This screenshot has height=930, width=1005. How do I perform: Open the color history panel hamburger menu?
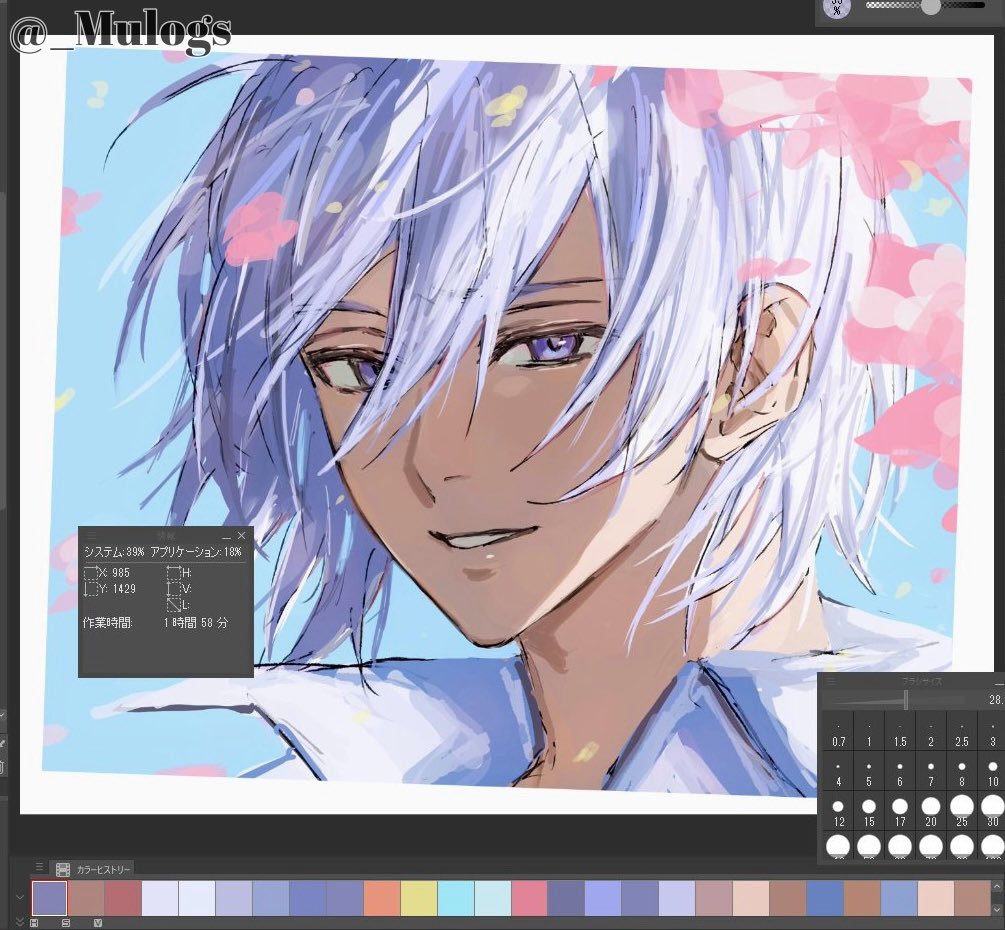[39, 867]
